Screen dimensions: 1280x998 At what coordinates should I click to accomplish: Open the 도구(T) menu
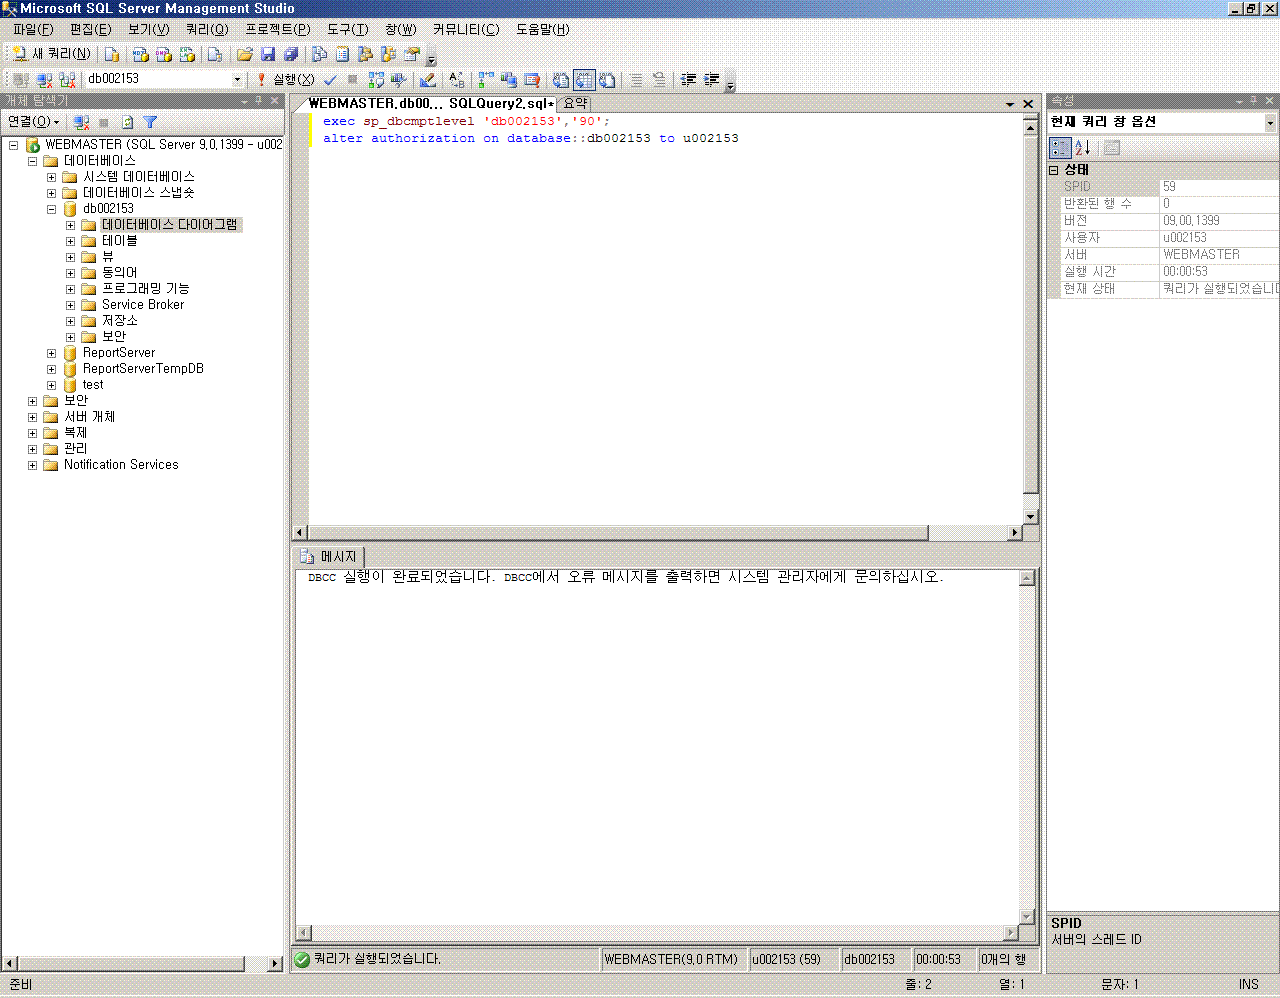click(348, 29)
